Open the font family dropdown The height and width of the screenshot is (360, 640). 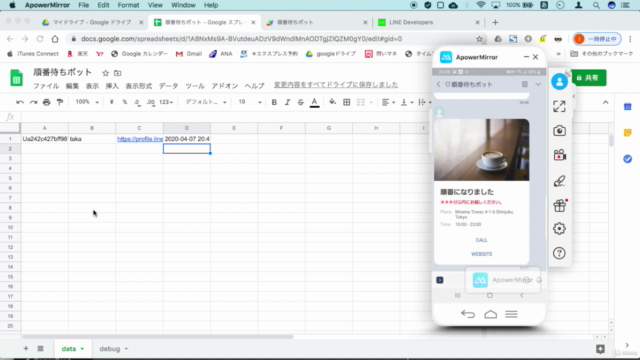tap(206, 102)
